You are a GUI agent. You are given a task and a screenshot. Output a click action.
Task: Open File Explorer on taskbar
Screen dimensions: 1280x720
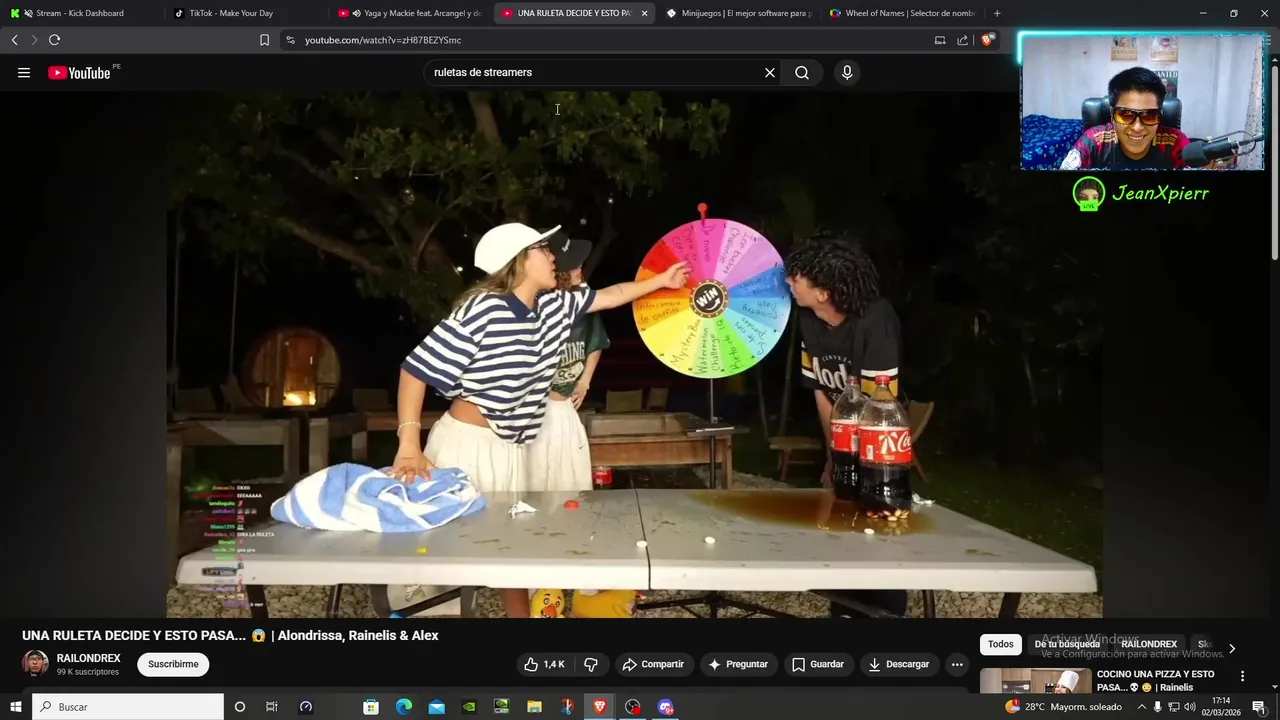coord(534,707)
